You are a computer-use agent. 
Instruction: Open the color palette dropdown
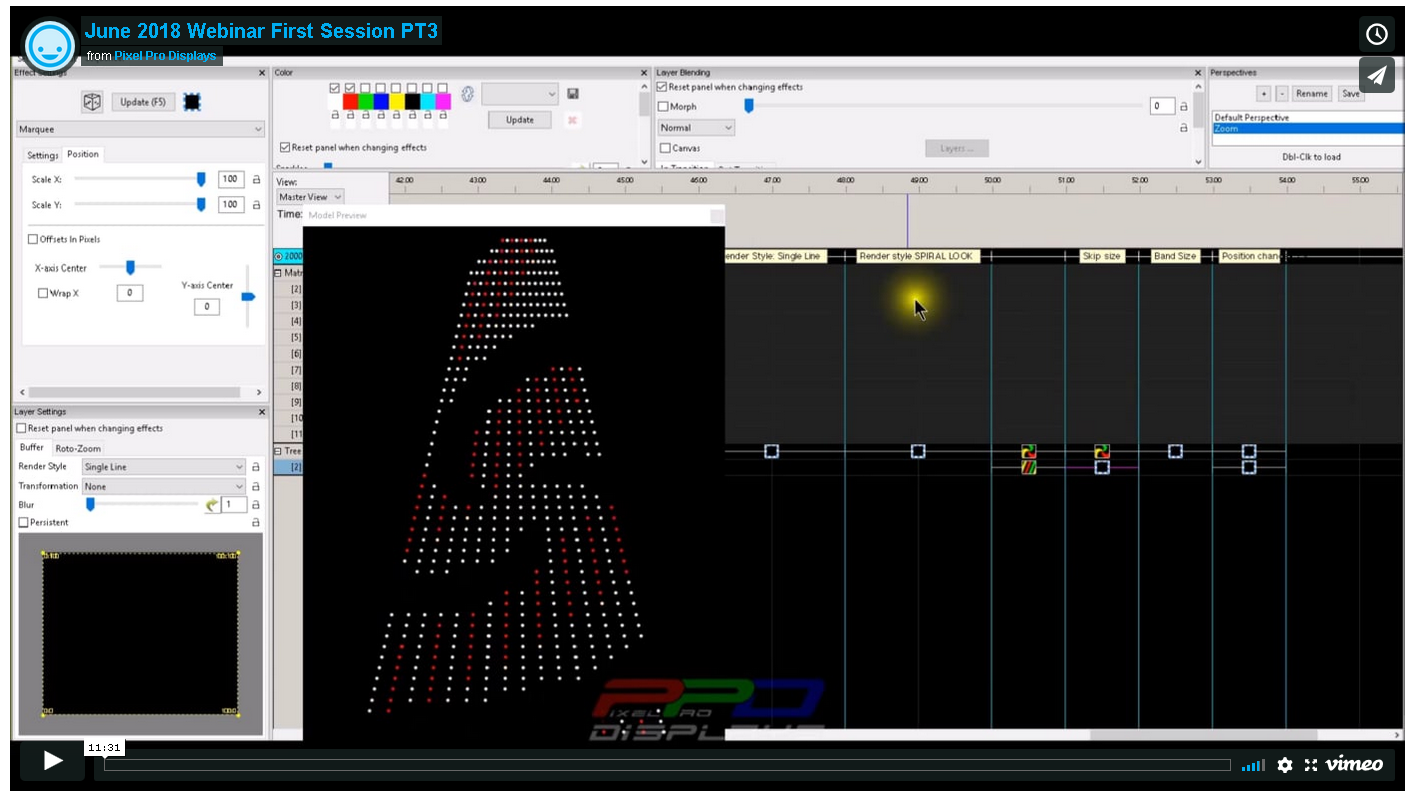pos(519,93)
